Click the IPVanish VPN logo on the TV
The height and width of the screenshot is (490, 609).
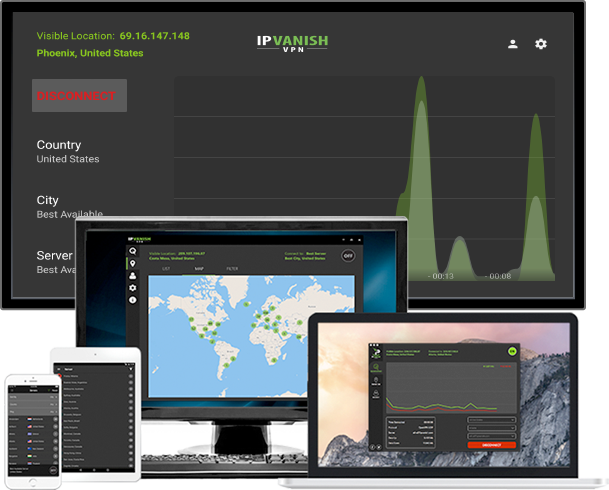[x=292, y=43]
